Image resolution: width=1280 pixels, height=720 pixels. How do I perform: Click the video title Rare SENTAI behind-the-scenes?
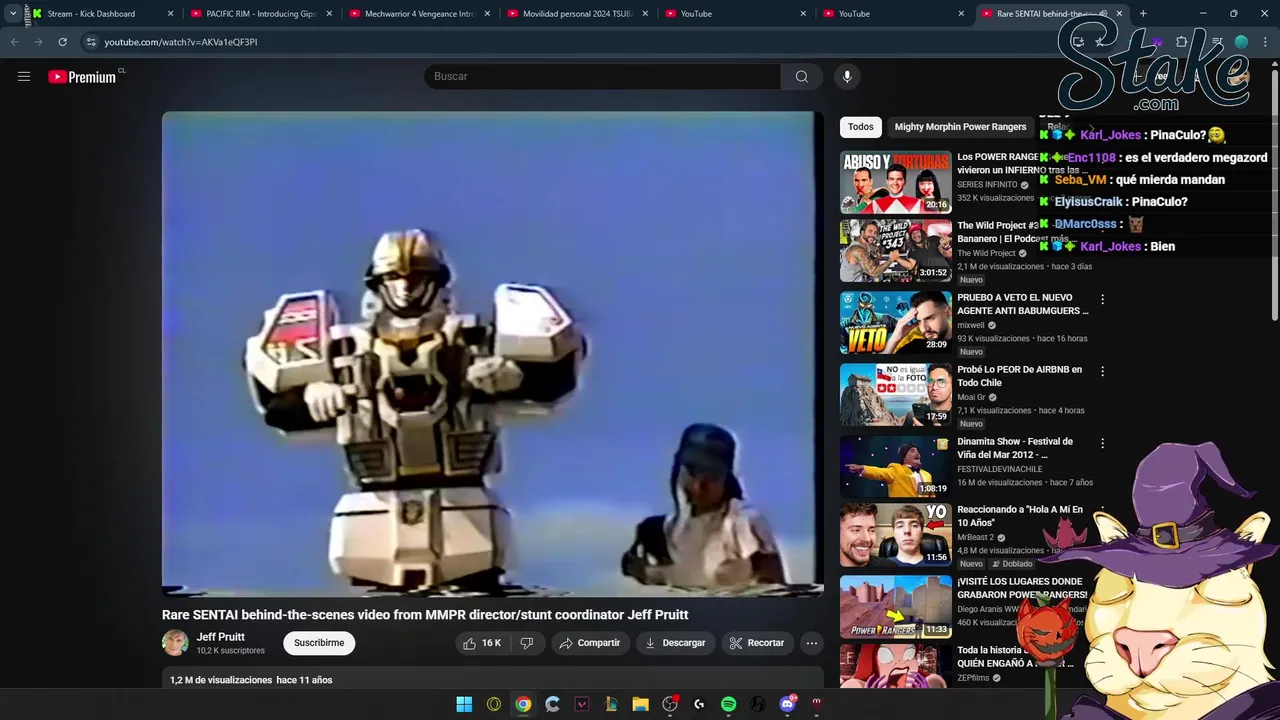click(x=425, y=615)
